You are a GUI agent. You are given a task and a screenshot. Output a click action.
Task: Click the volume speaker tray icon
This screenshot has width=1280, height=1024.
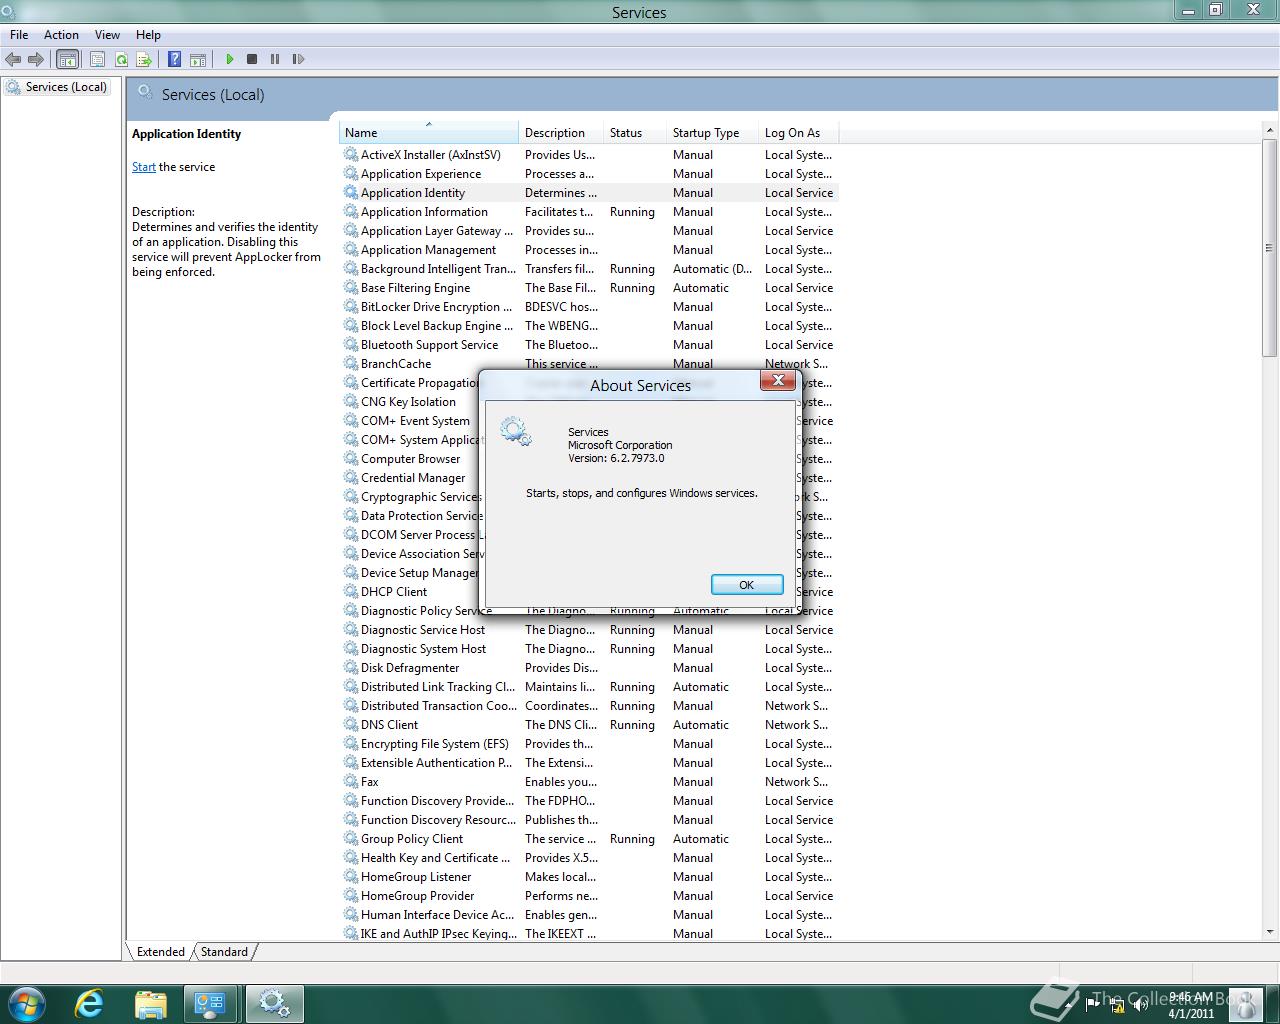pyautogui.click(x=1140, y=1004)
